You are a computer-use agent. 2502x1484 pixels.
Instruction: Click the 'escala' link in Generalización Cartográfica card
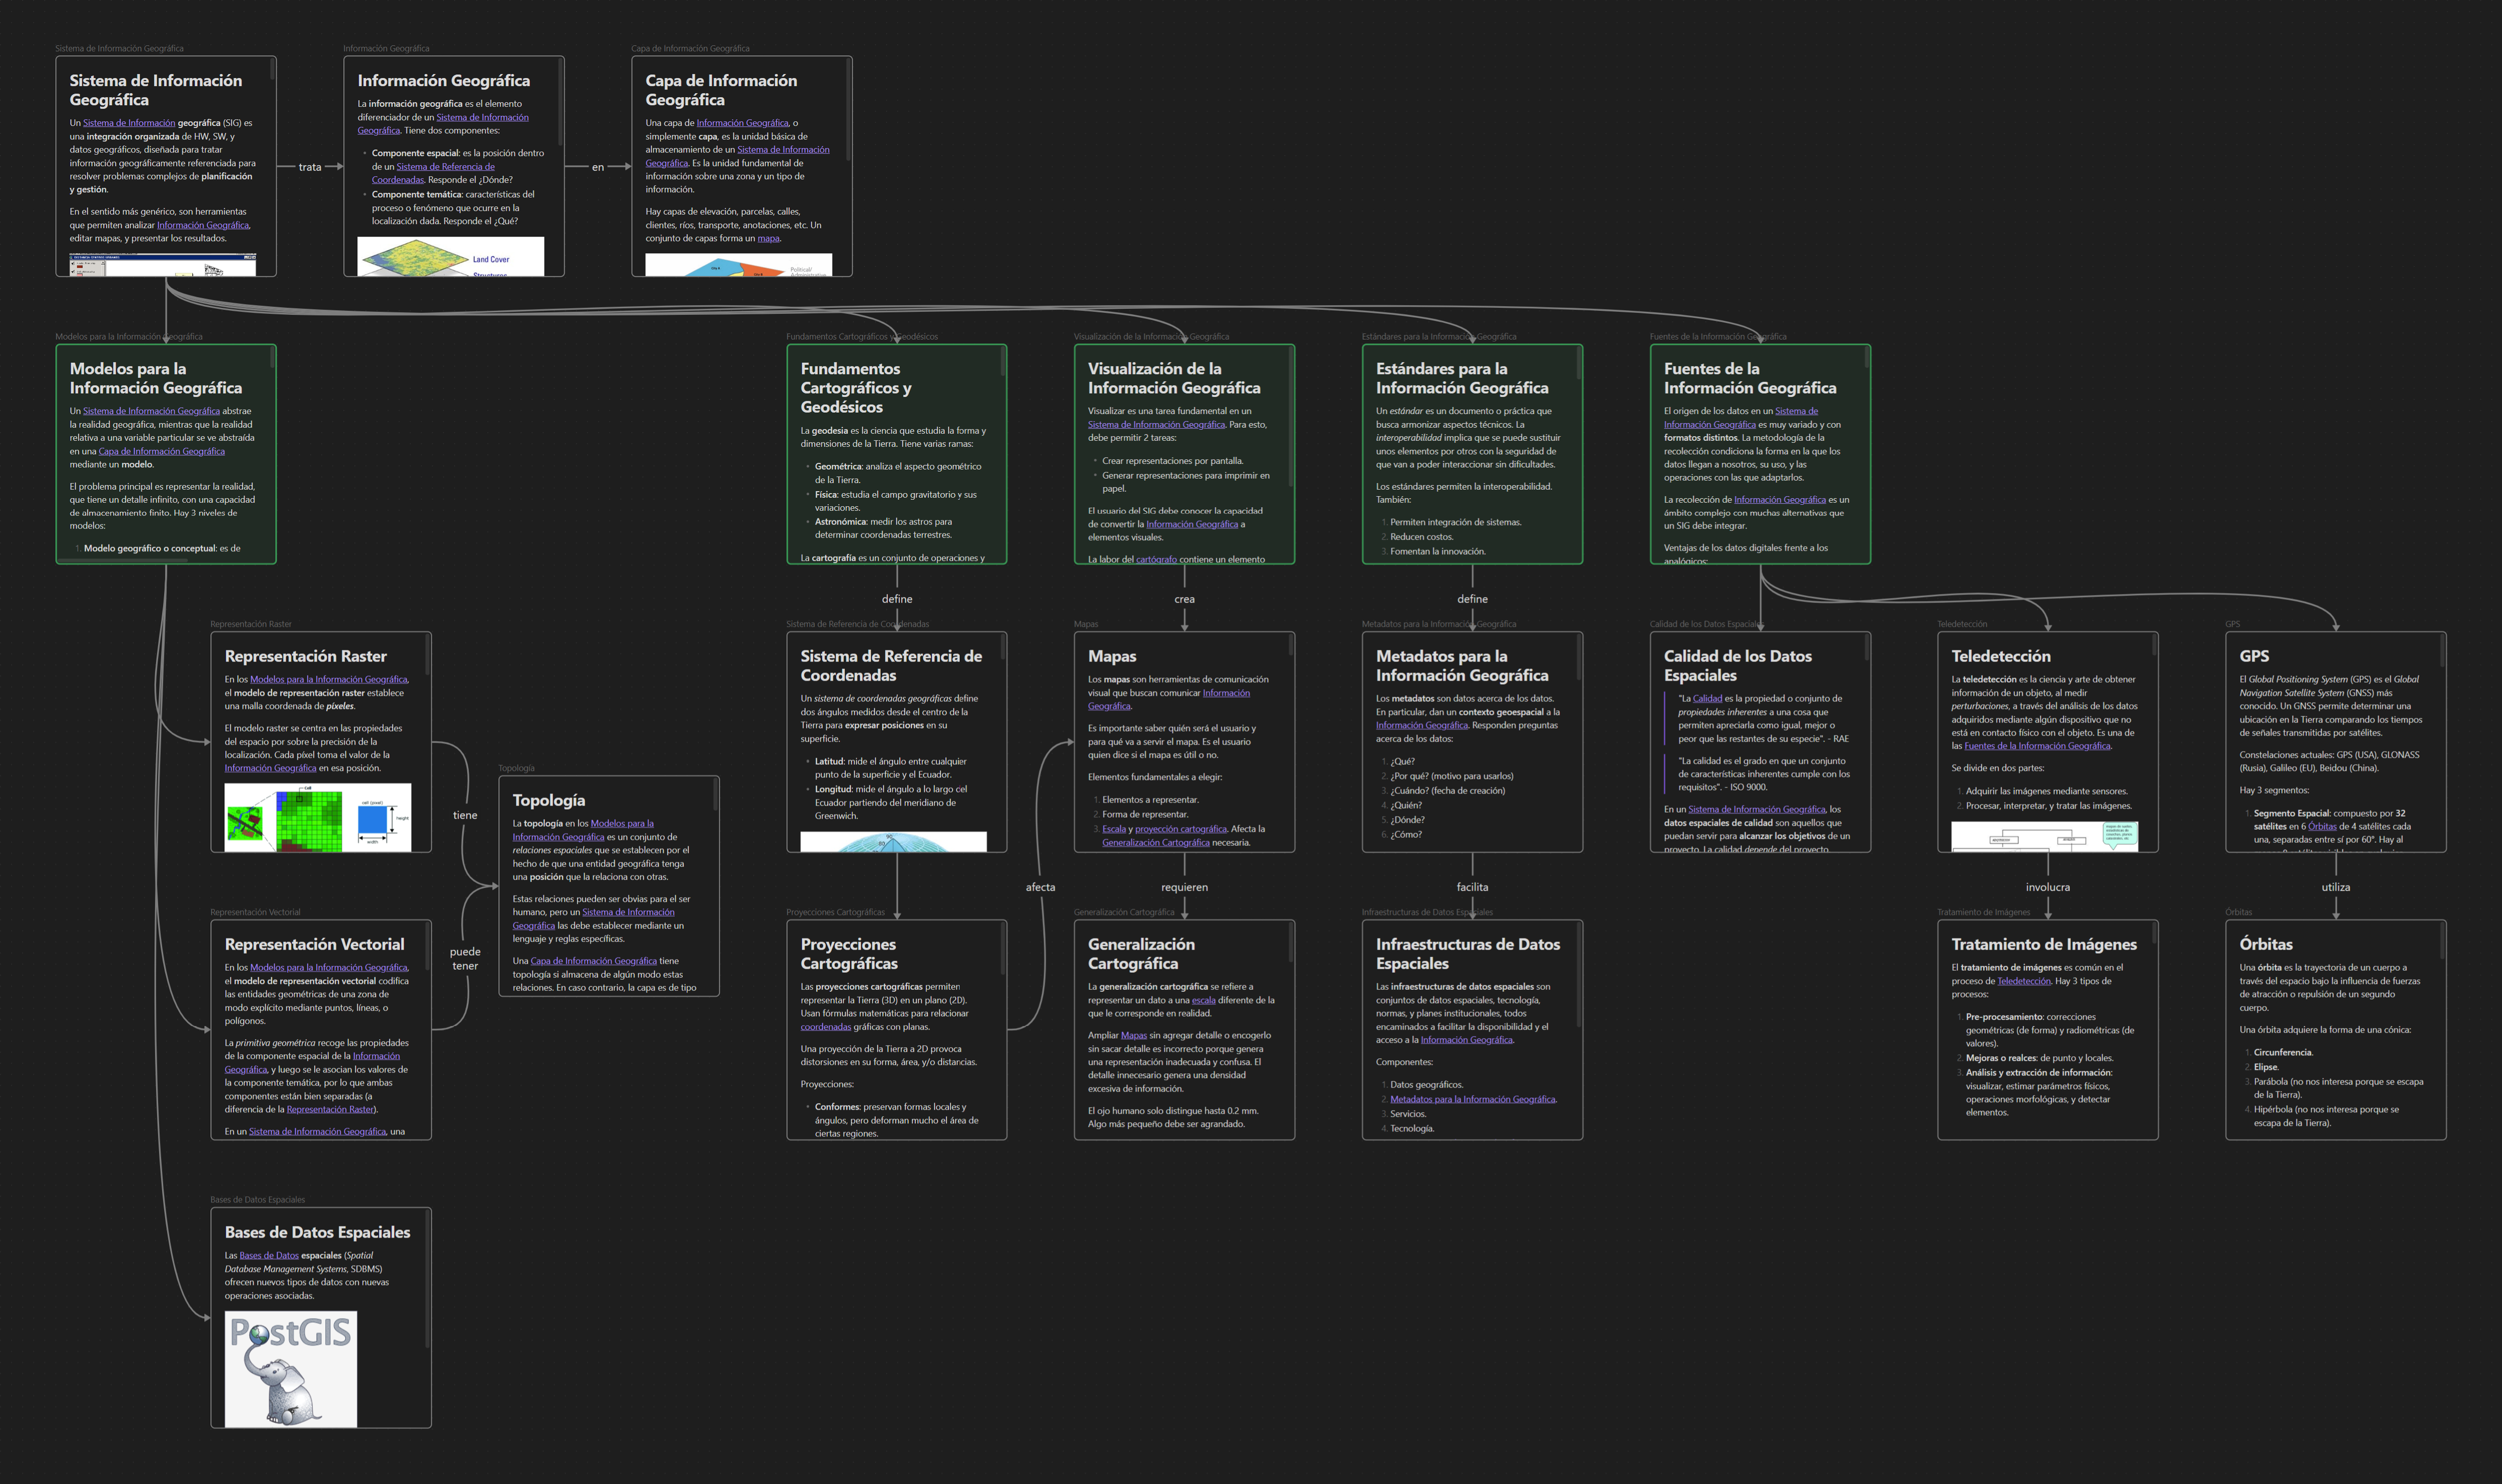[x=1203, y=1000]
